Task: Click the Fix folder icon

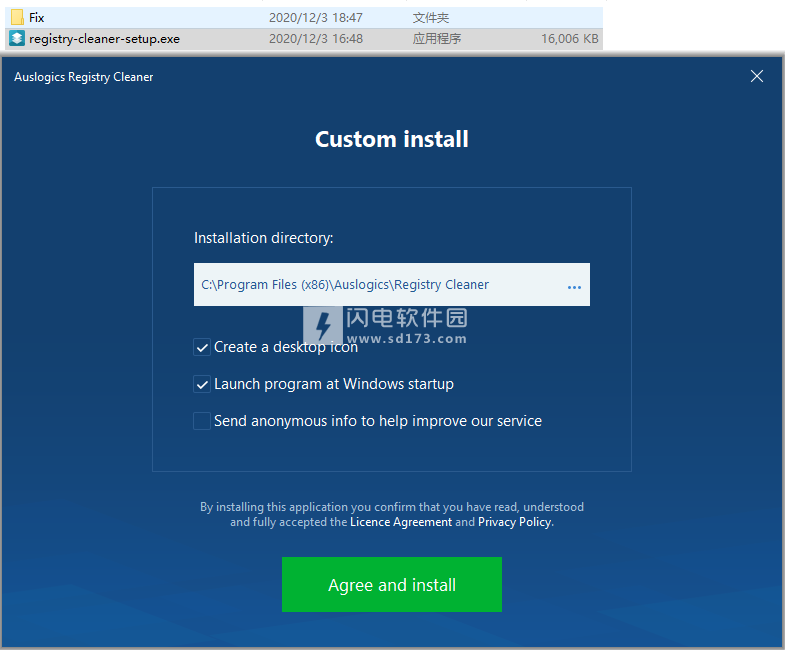Action: pyautogui.click(x=17, y=18)
